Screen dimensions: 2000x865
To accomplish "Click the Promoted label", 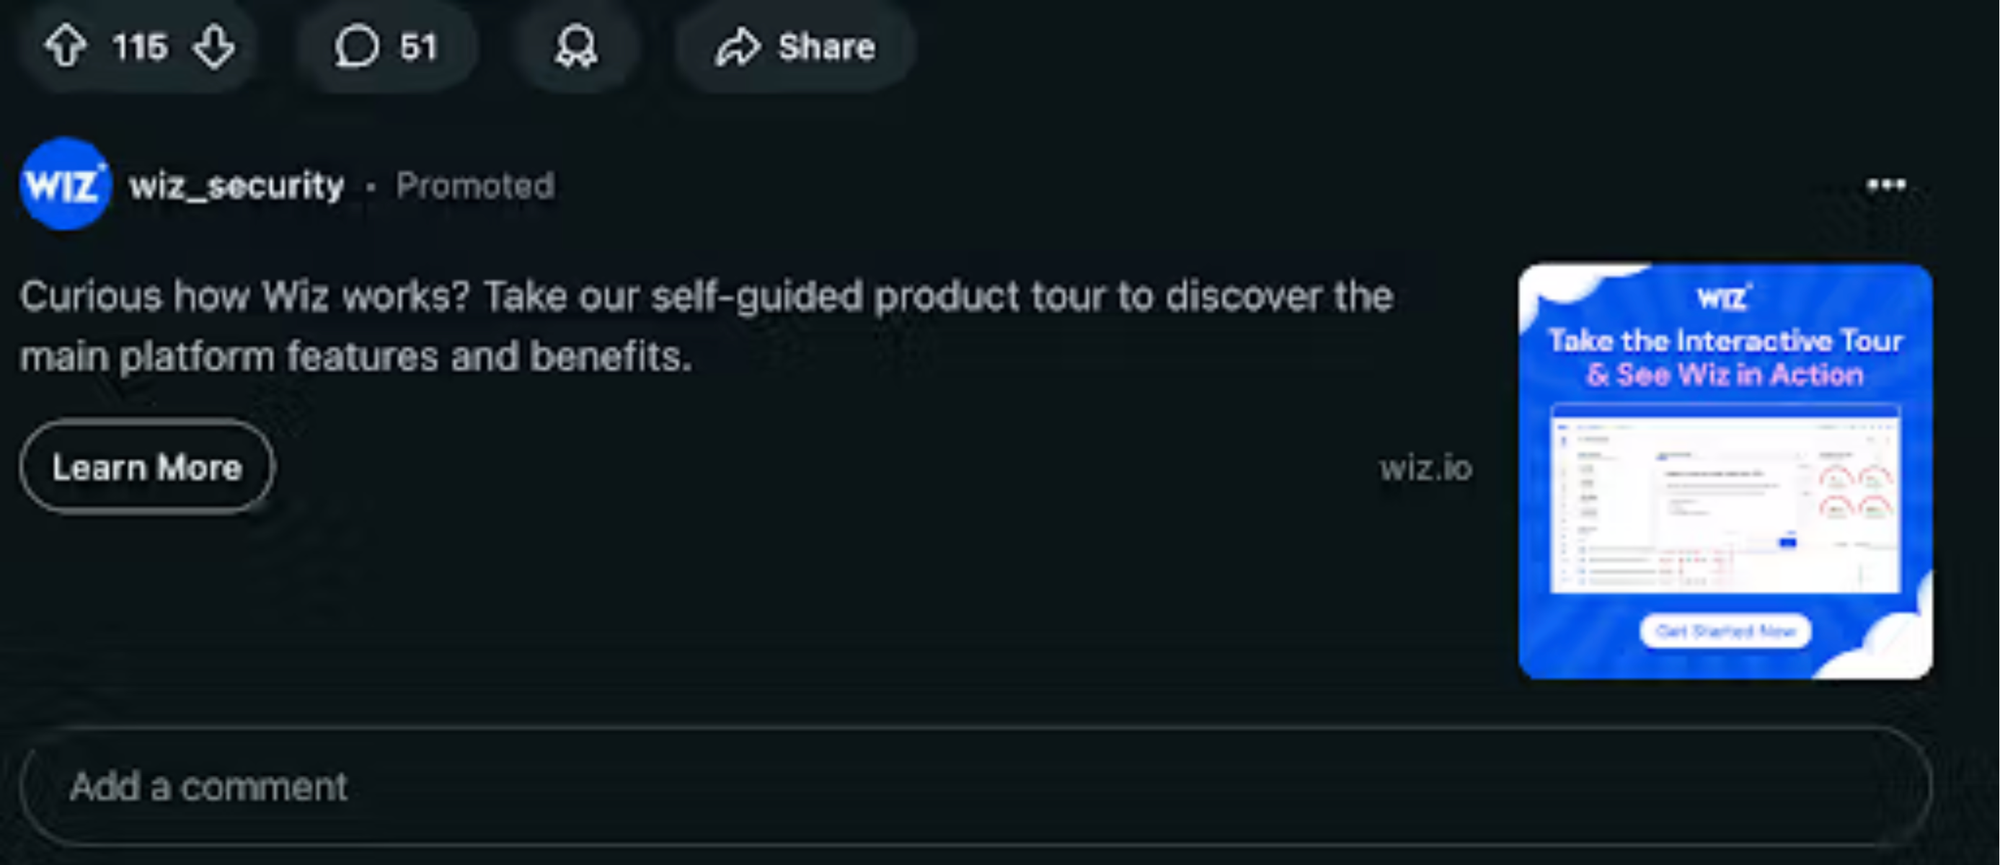I will click(475, 185).
